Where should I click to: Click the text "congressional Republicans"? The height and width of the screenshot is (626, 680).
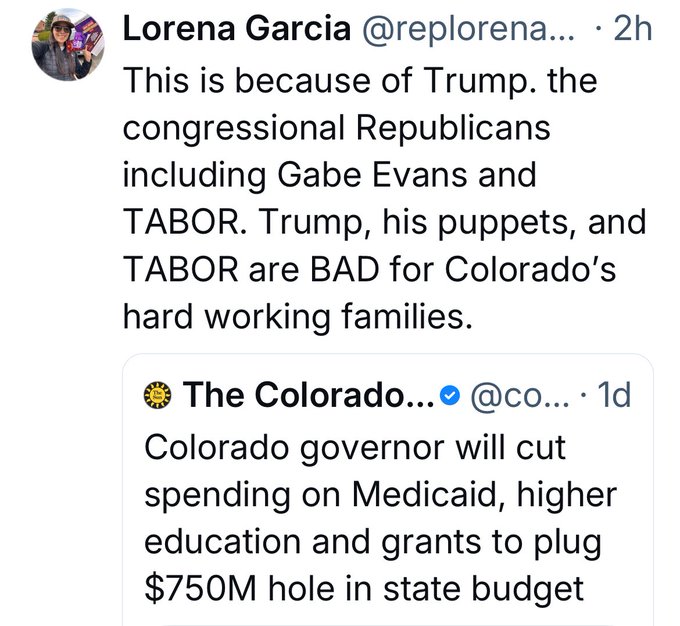tap(335, 129)
